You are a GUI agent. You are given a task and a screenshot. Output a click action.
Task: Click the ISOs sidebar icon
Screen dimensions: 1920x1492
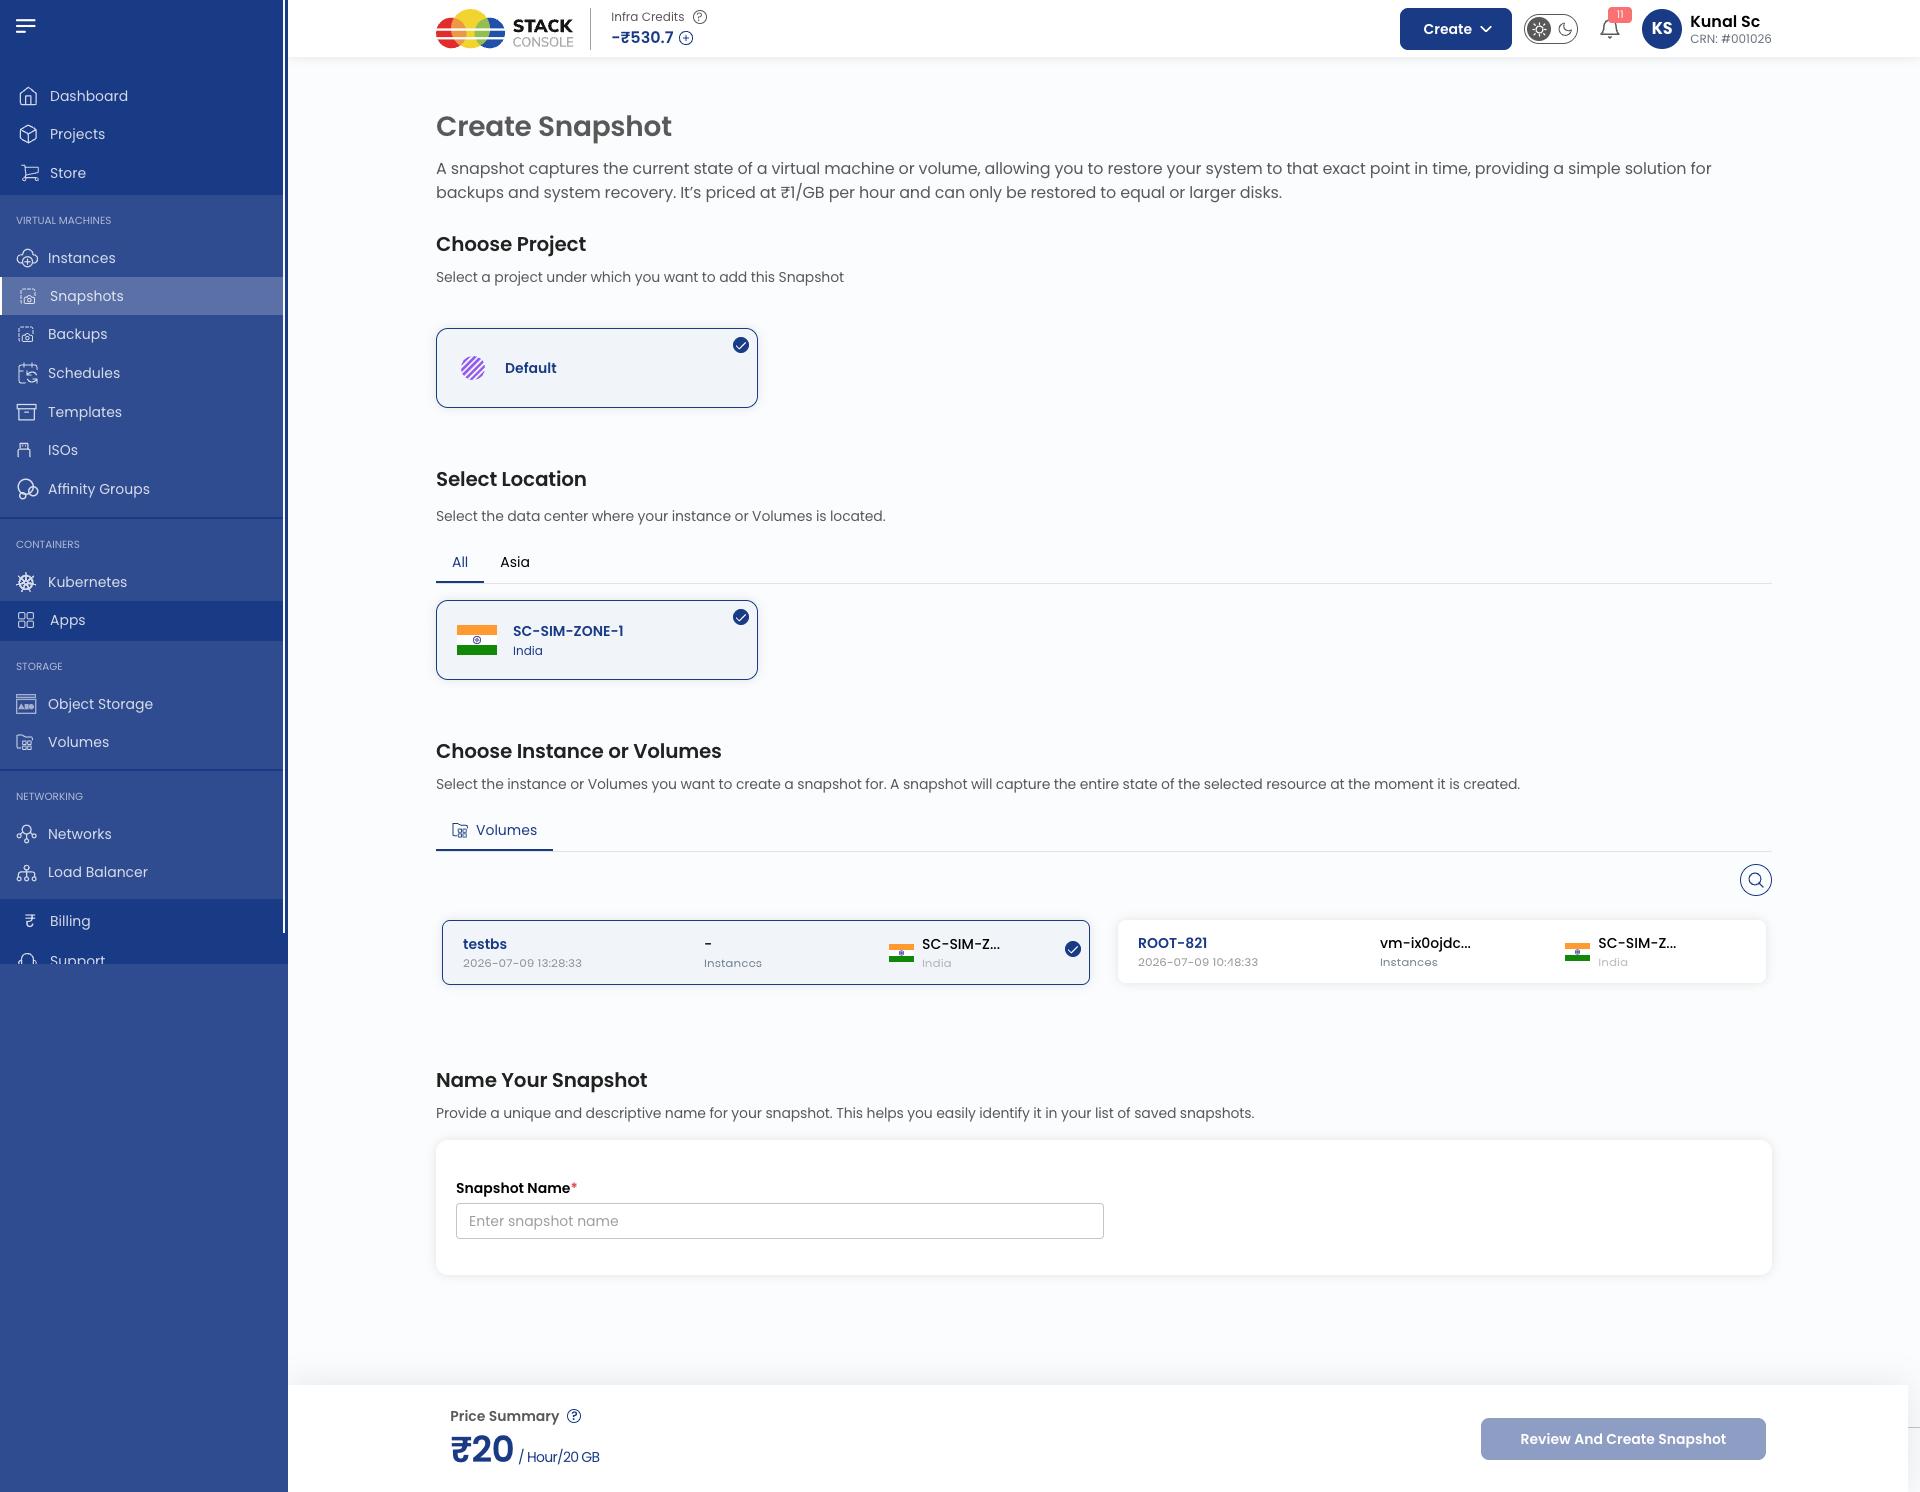pos(25,450)
